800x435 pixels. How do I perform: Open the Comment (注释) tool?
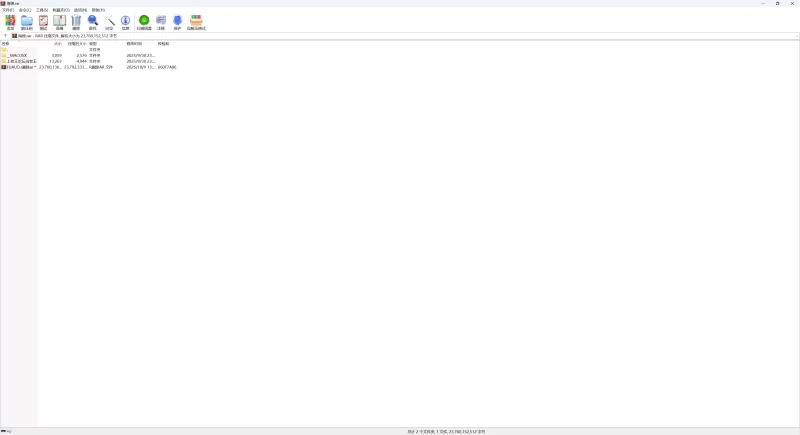[x=161, y=21]
